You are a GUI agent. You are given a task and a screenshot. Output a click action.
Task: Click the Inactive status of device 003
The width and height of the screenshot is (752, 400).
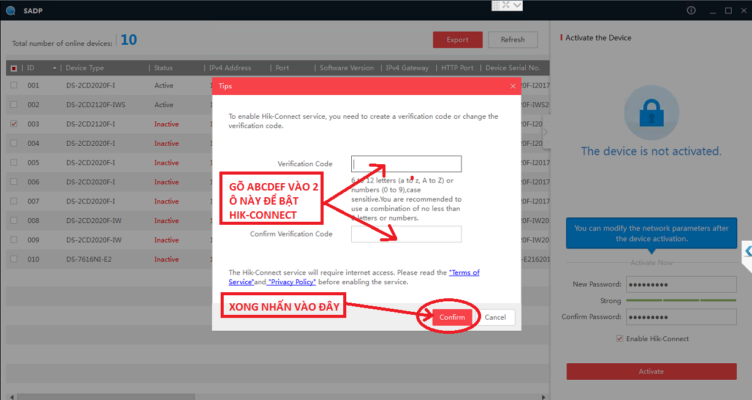[166, 124]
